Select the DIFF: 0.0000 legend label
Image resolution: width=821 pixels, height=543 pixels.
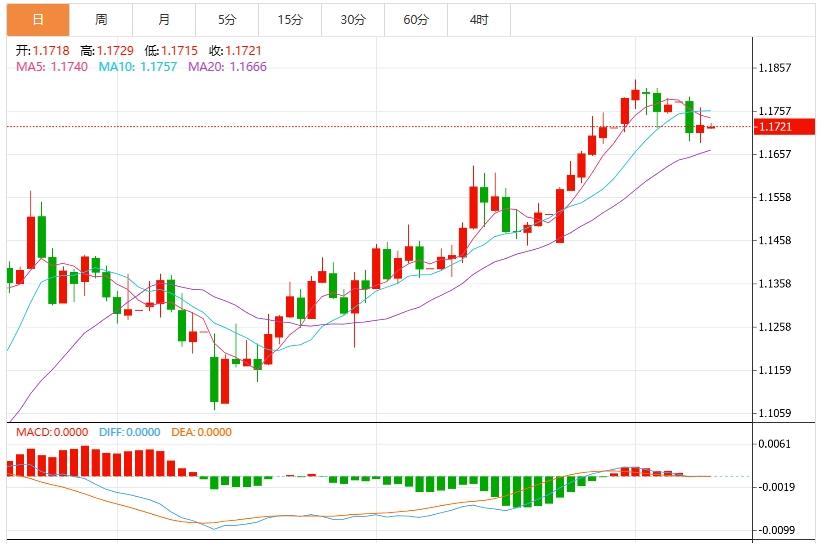[129, 432]
